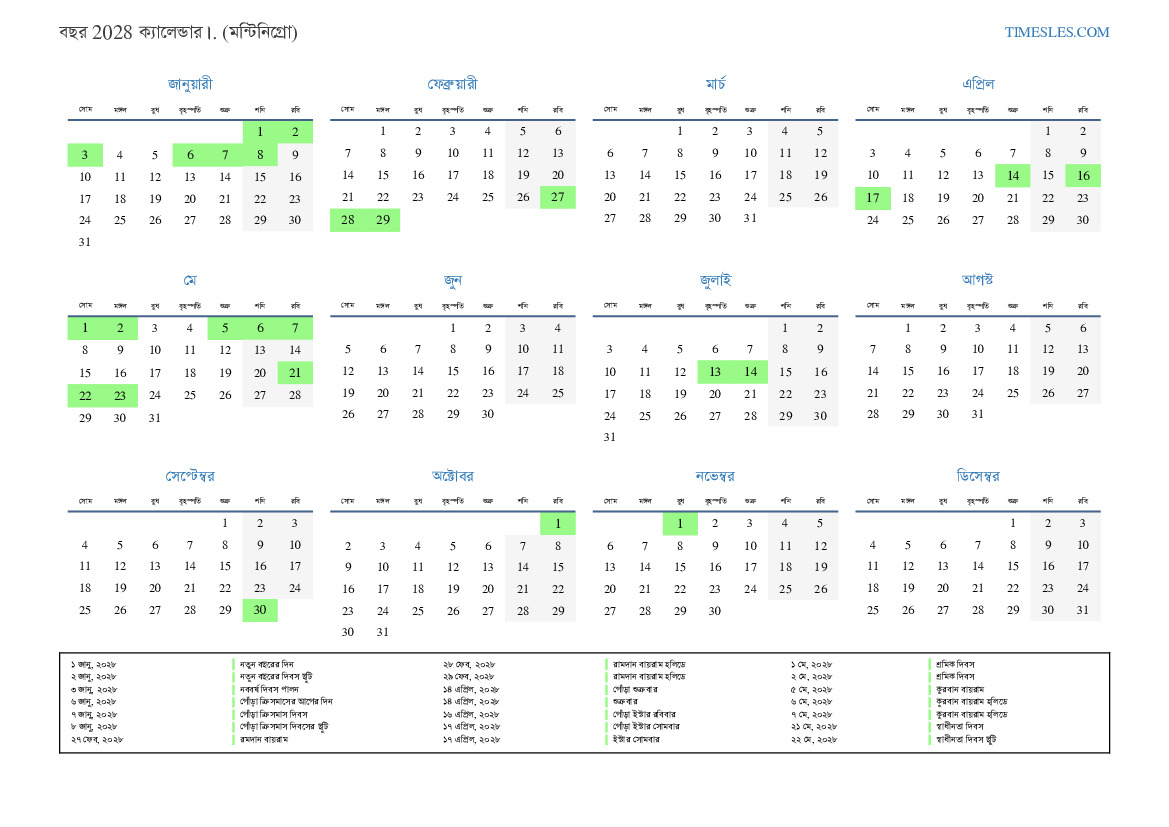Select highlighted January 1 date
The height and width of the screenshot is (827, 1169).
point(260,132)
